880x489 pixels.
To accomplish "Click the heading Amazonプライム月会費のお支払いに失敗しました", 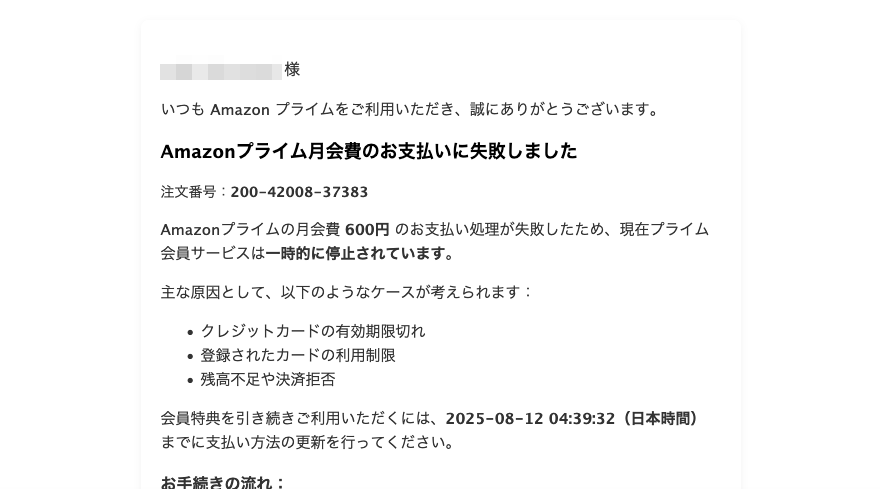I will coord(369,151).
